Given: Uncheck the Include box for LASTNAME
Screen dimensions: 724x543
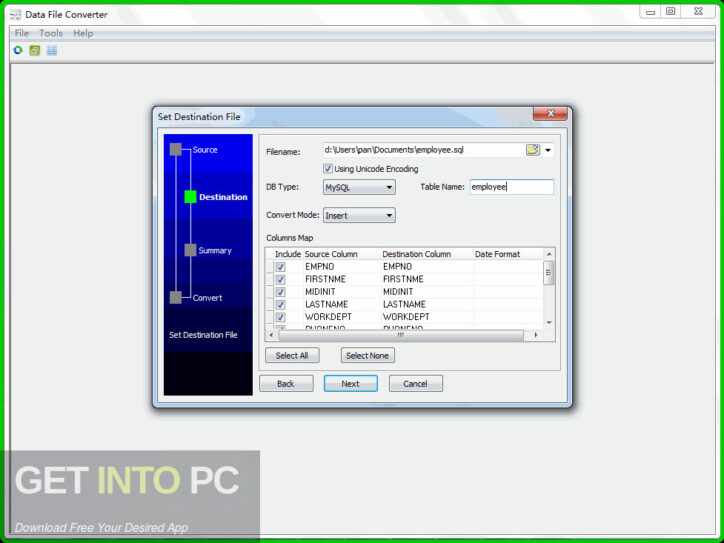Looking at the screenshot, I should tap(280, 304).
